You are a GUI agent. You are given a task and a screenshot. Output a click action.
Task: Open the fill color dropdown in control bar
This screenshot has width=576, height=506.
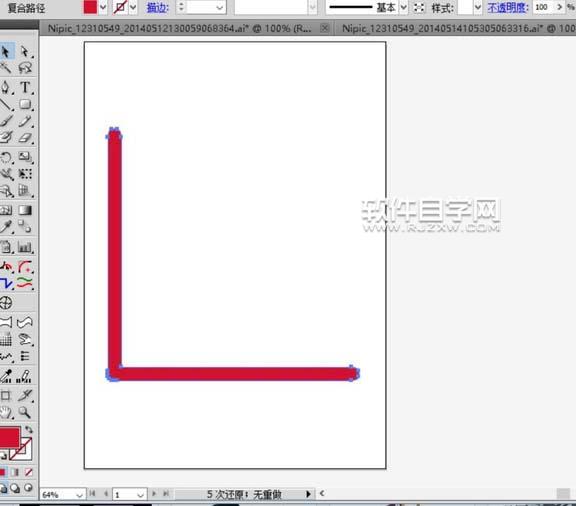[x=103, y=7]
